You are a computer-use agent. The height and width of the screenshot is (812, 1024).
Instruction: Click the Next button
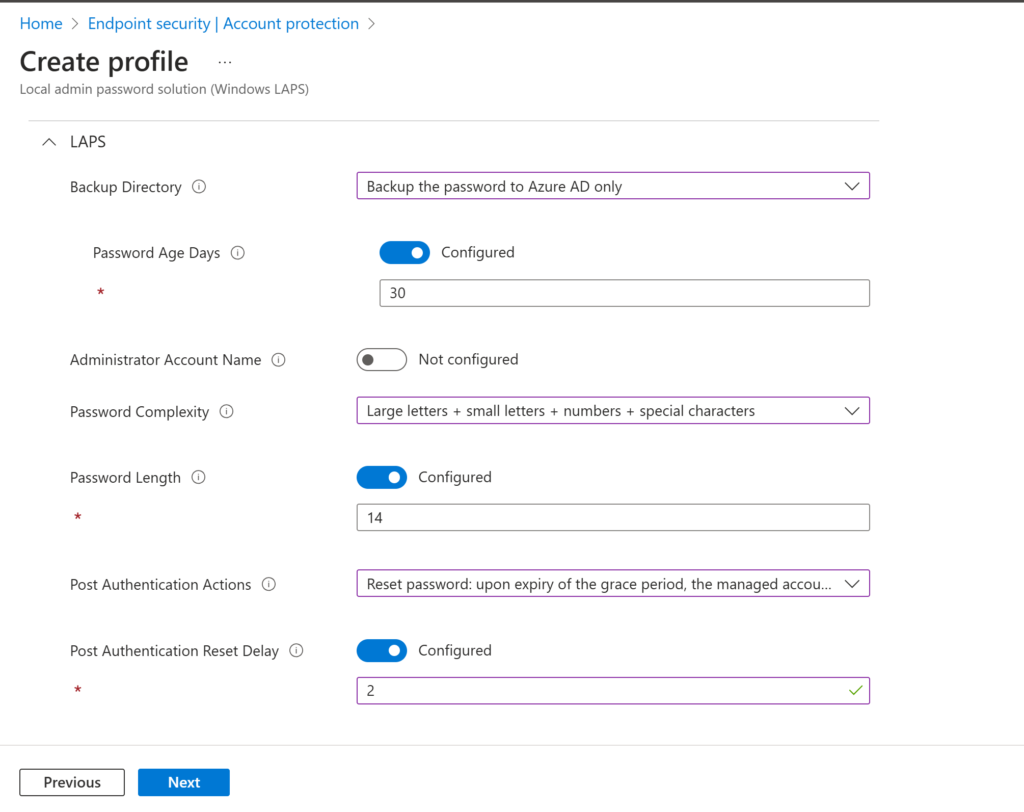(184, 783)
